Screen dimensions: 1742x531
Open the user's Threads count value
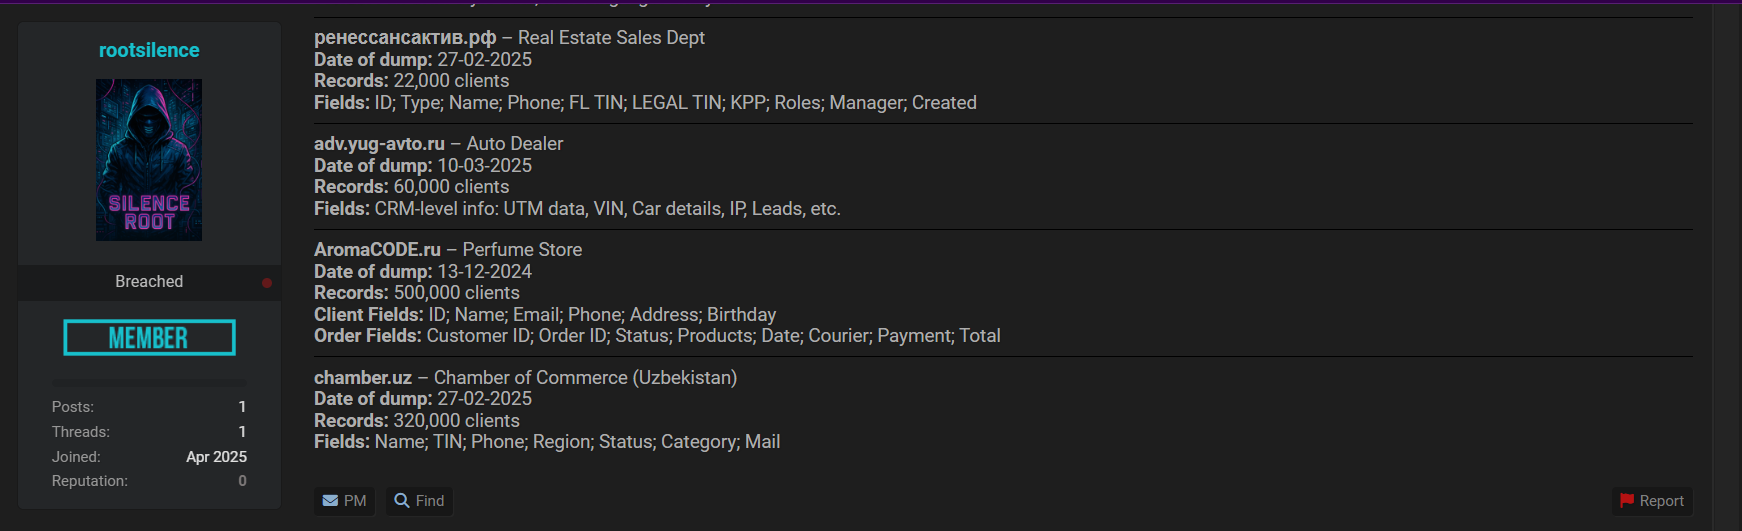click(242, 432)
